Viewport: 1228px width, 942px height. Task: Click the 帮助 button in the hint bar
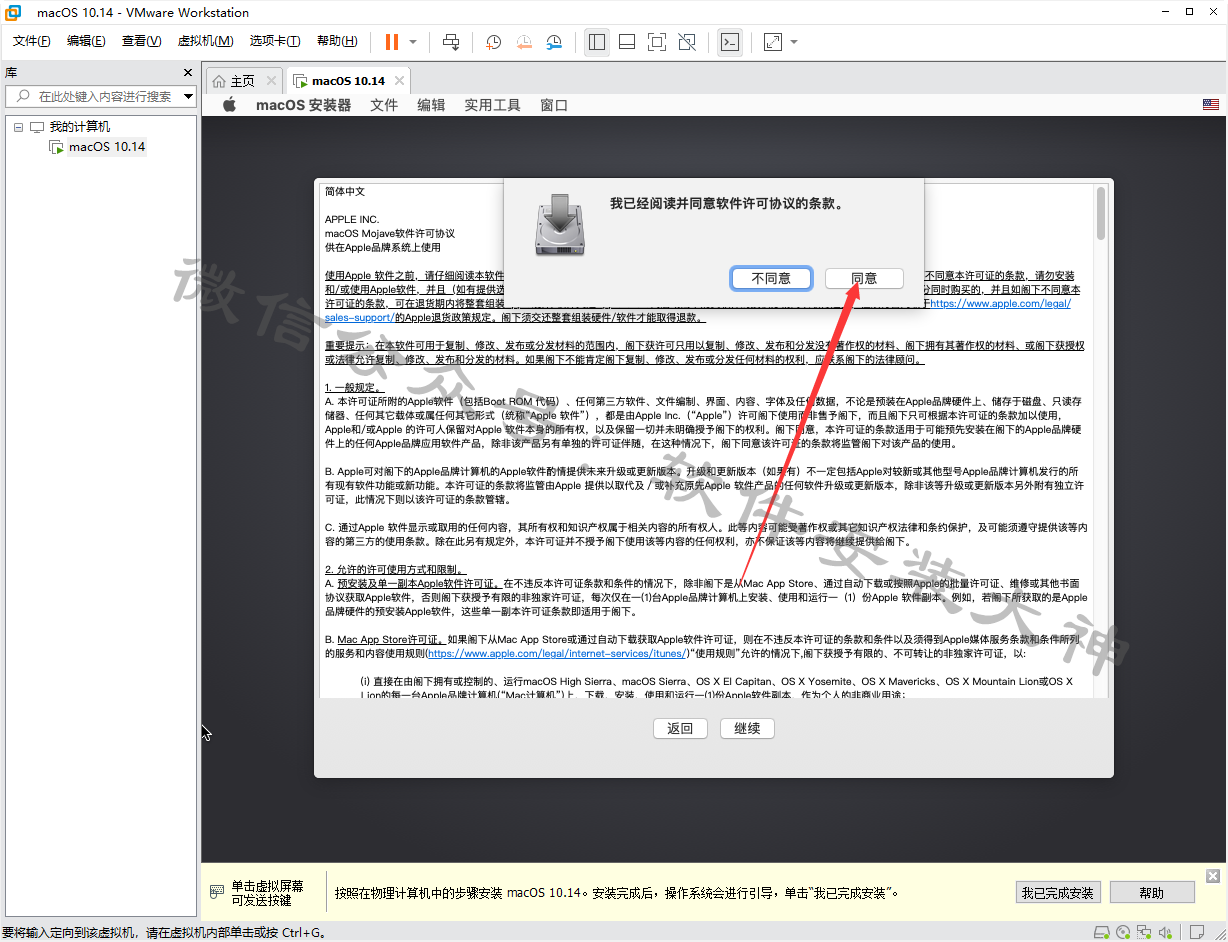tap(1151, 892)
